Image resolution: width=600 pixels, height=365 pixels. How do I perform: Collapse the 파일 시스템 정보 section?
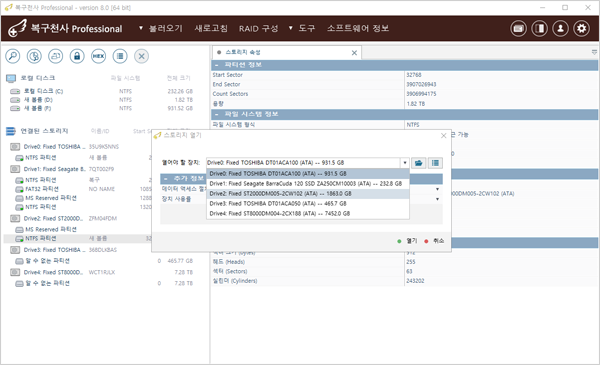(x=217, y=114)
